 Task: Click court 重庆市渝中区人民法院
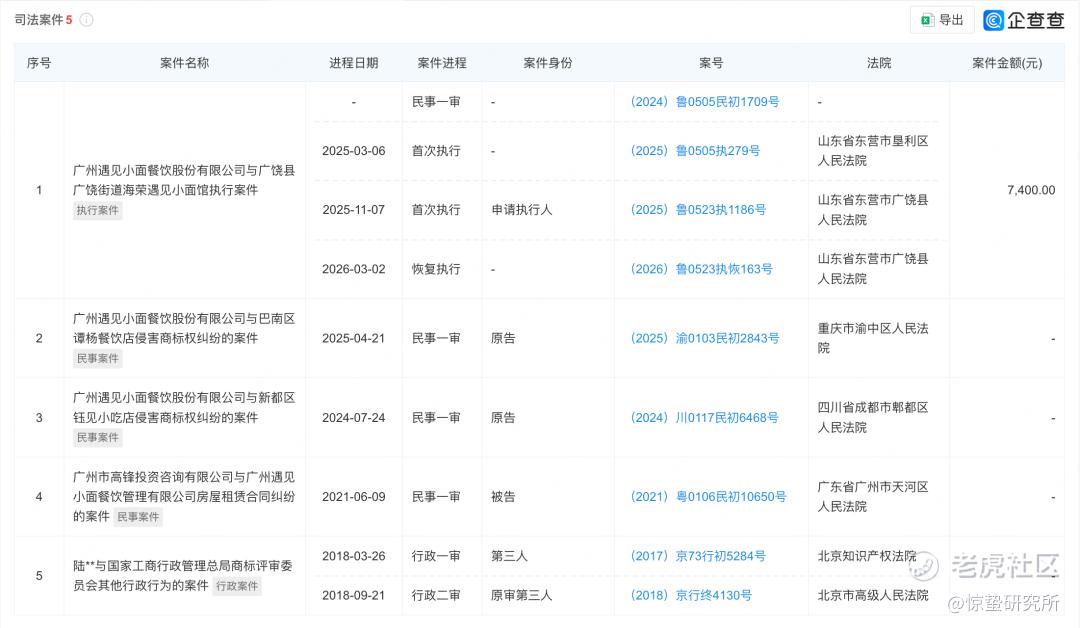(x=873, y=338)
